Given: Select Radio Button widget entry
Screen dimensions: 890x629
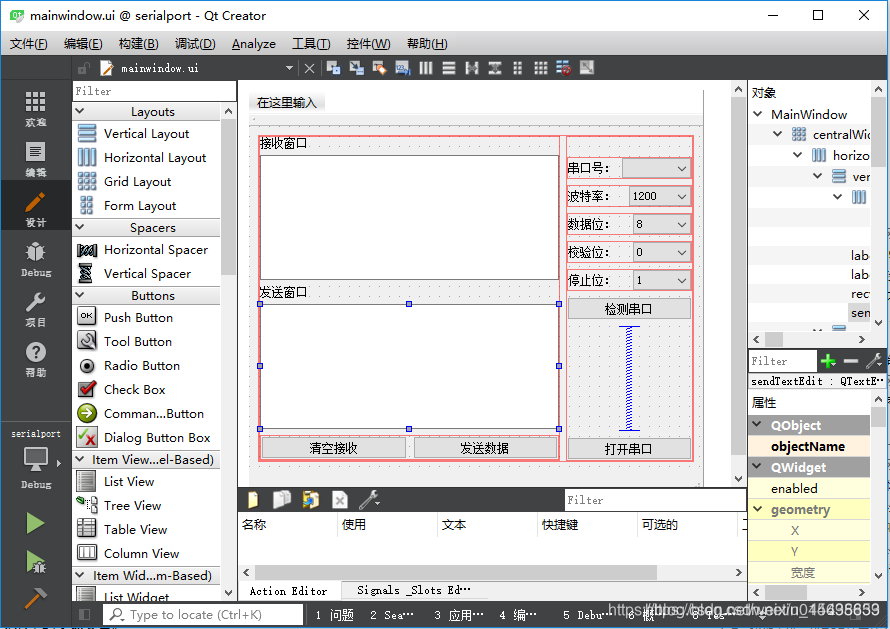Looking at the screenshot, I should (142, 366).
